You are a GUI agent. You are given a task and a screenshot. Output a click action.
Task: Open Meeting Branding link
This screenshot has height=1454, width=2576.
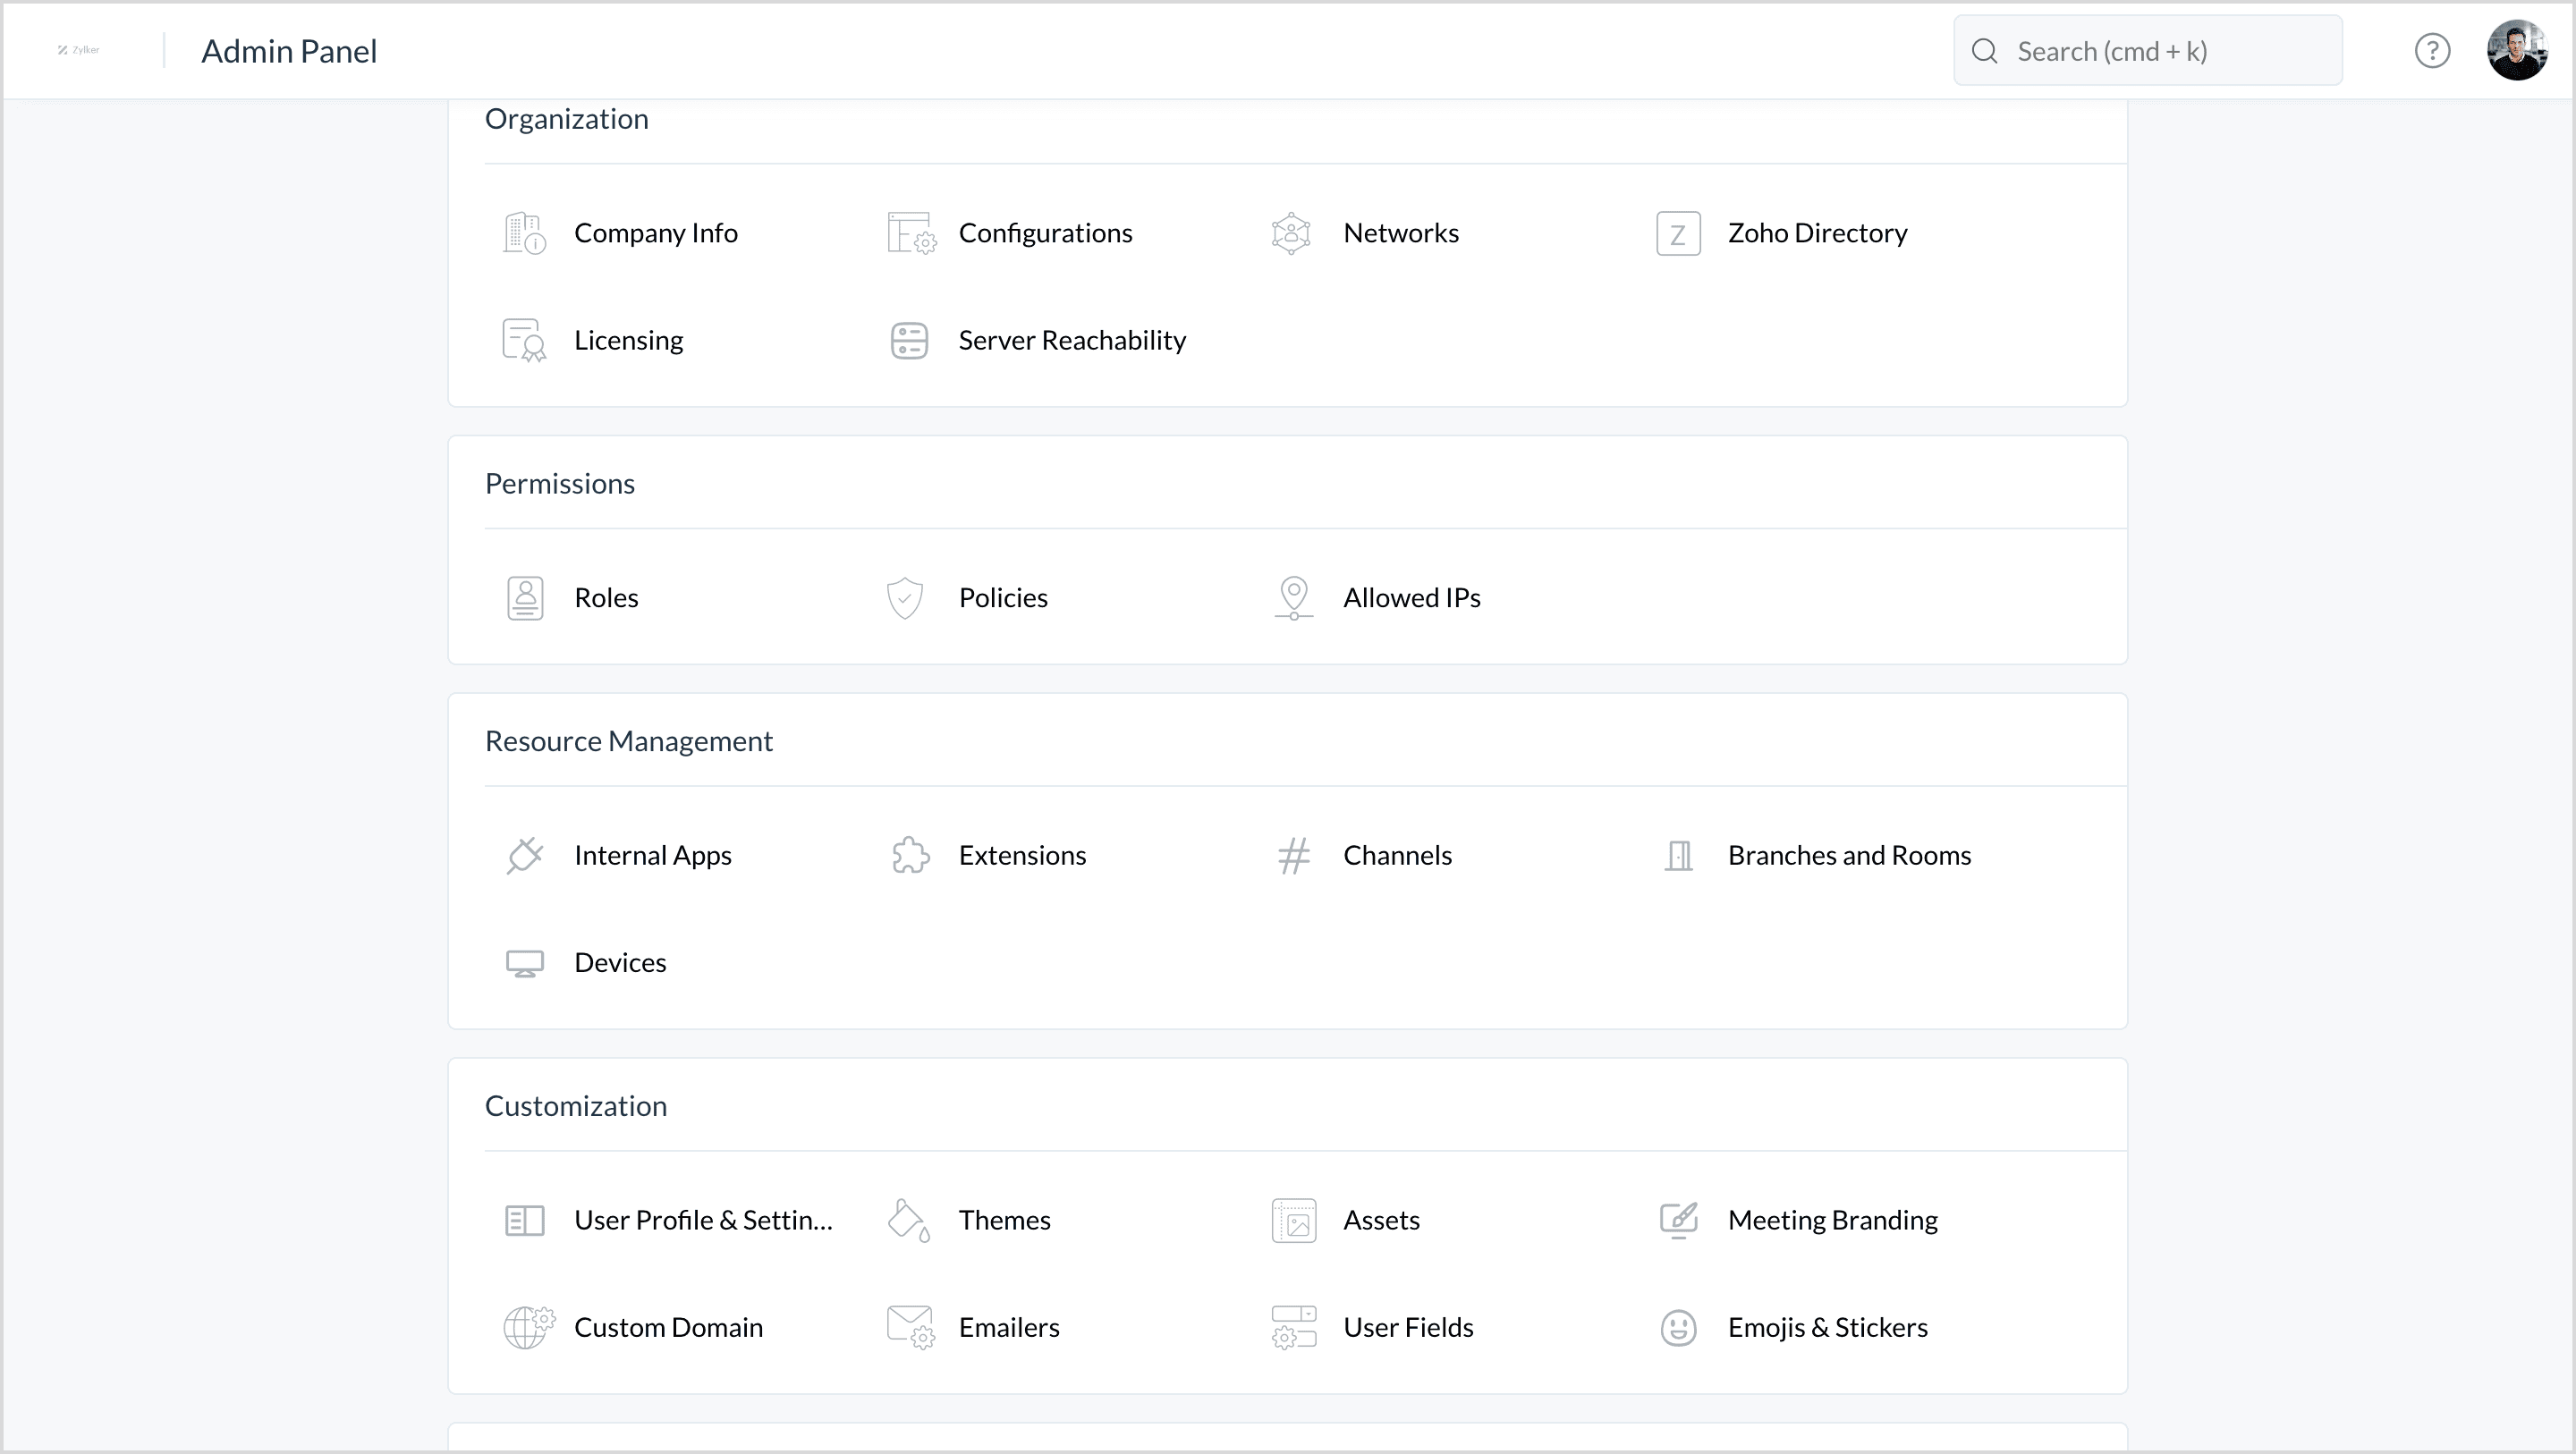click(1832, 1221)
